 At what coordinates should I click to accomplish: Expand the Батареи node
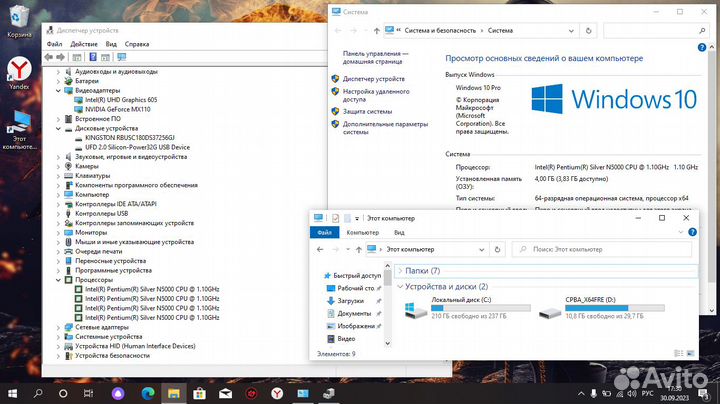tap(58, 81)
